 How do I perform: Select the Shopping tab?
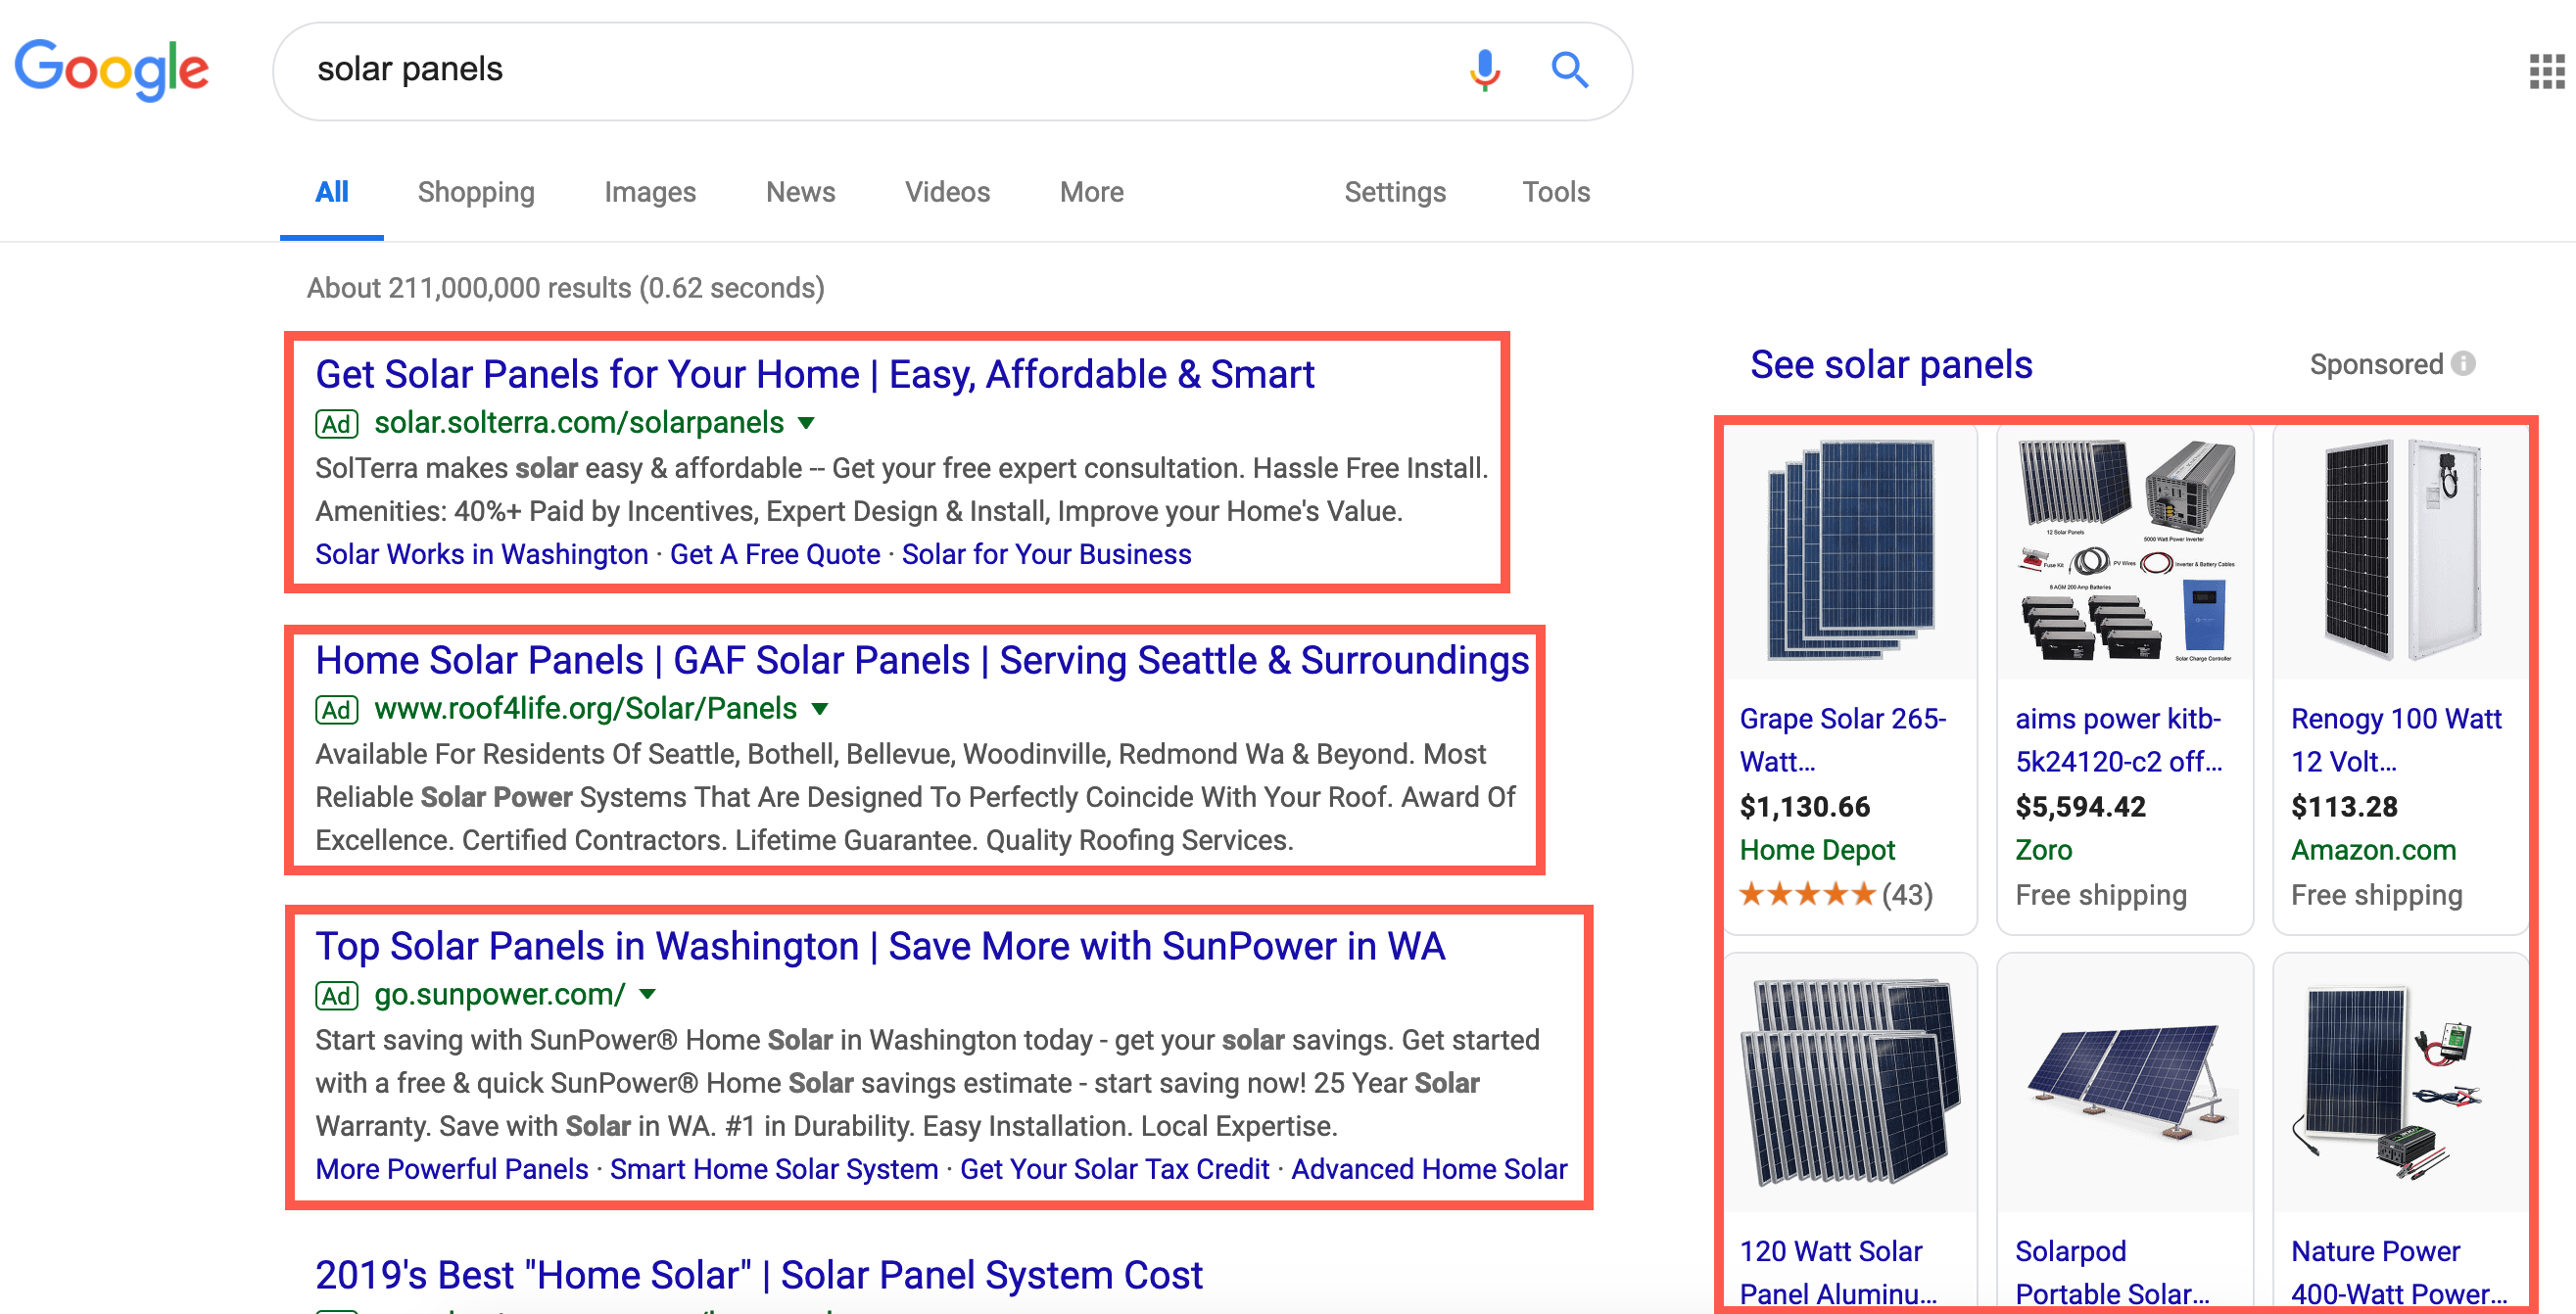474,191
